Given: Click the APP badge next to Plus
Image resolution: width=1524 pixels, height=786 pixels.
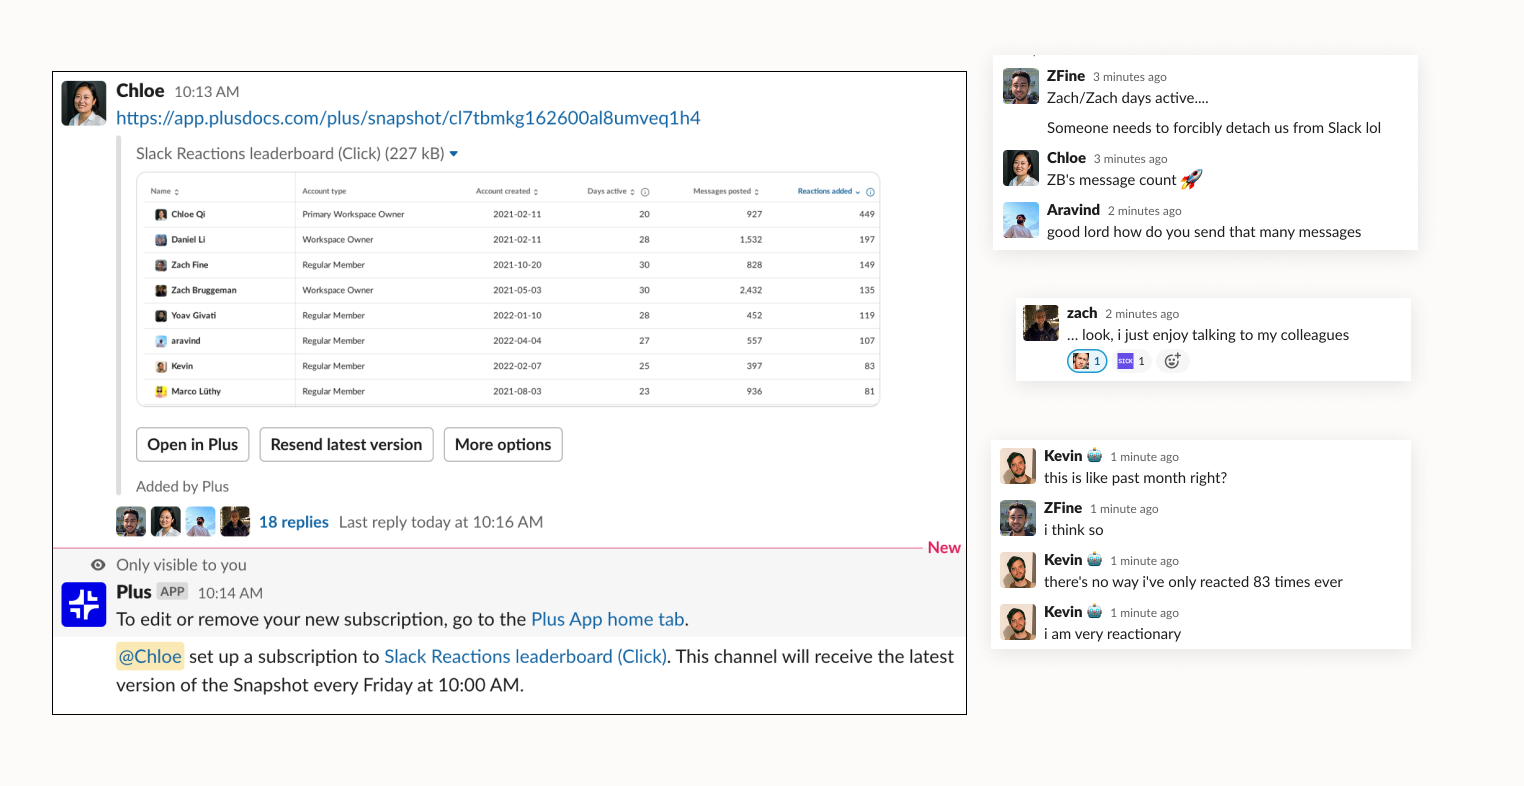Looking at the screenshot, I should pyautogui.click(x=173, y=592).
